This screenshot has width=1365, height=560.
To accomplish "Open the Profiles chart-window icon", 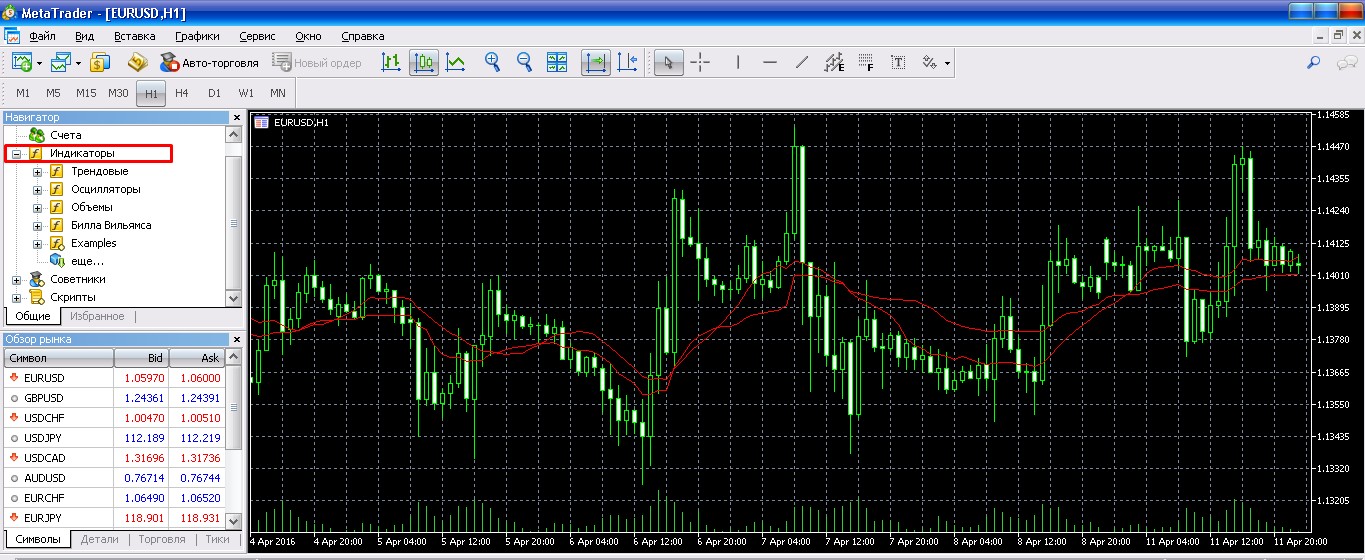I will click(61, 63).
